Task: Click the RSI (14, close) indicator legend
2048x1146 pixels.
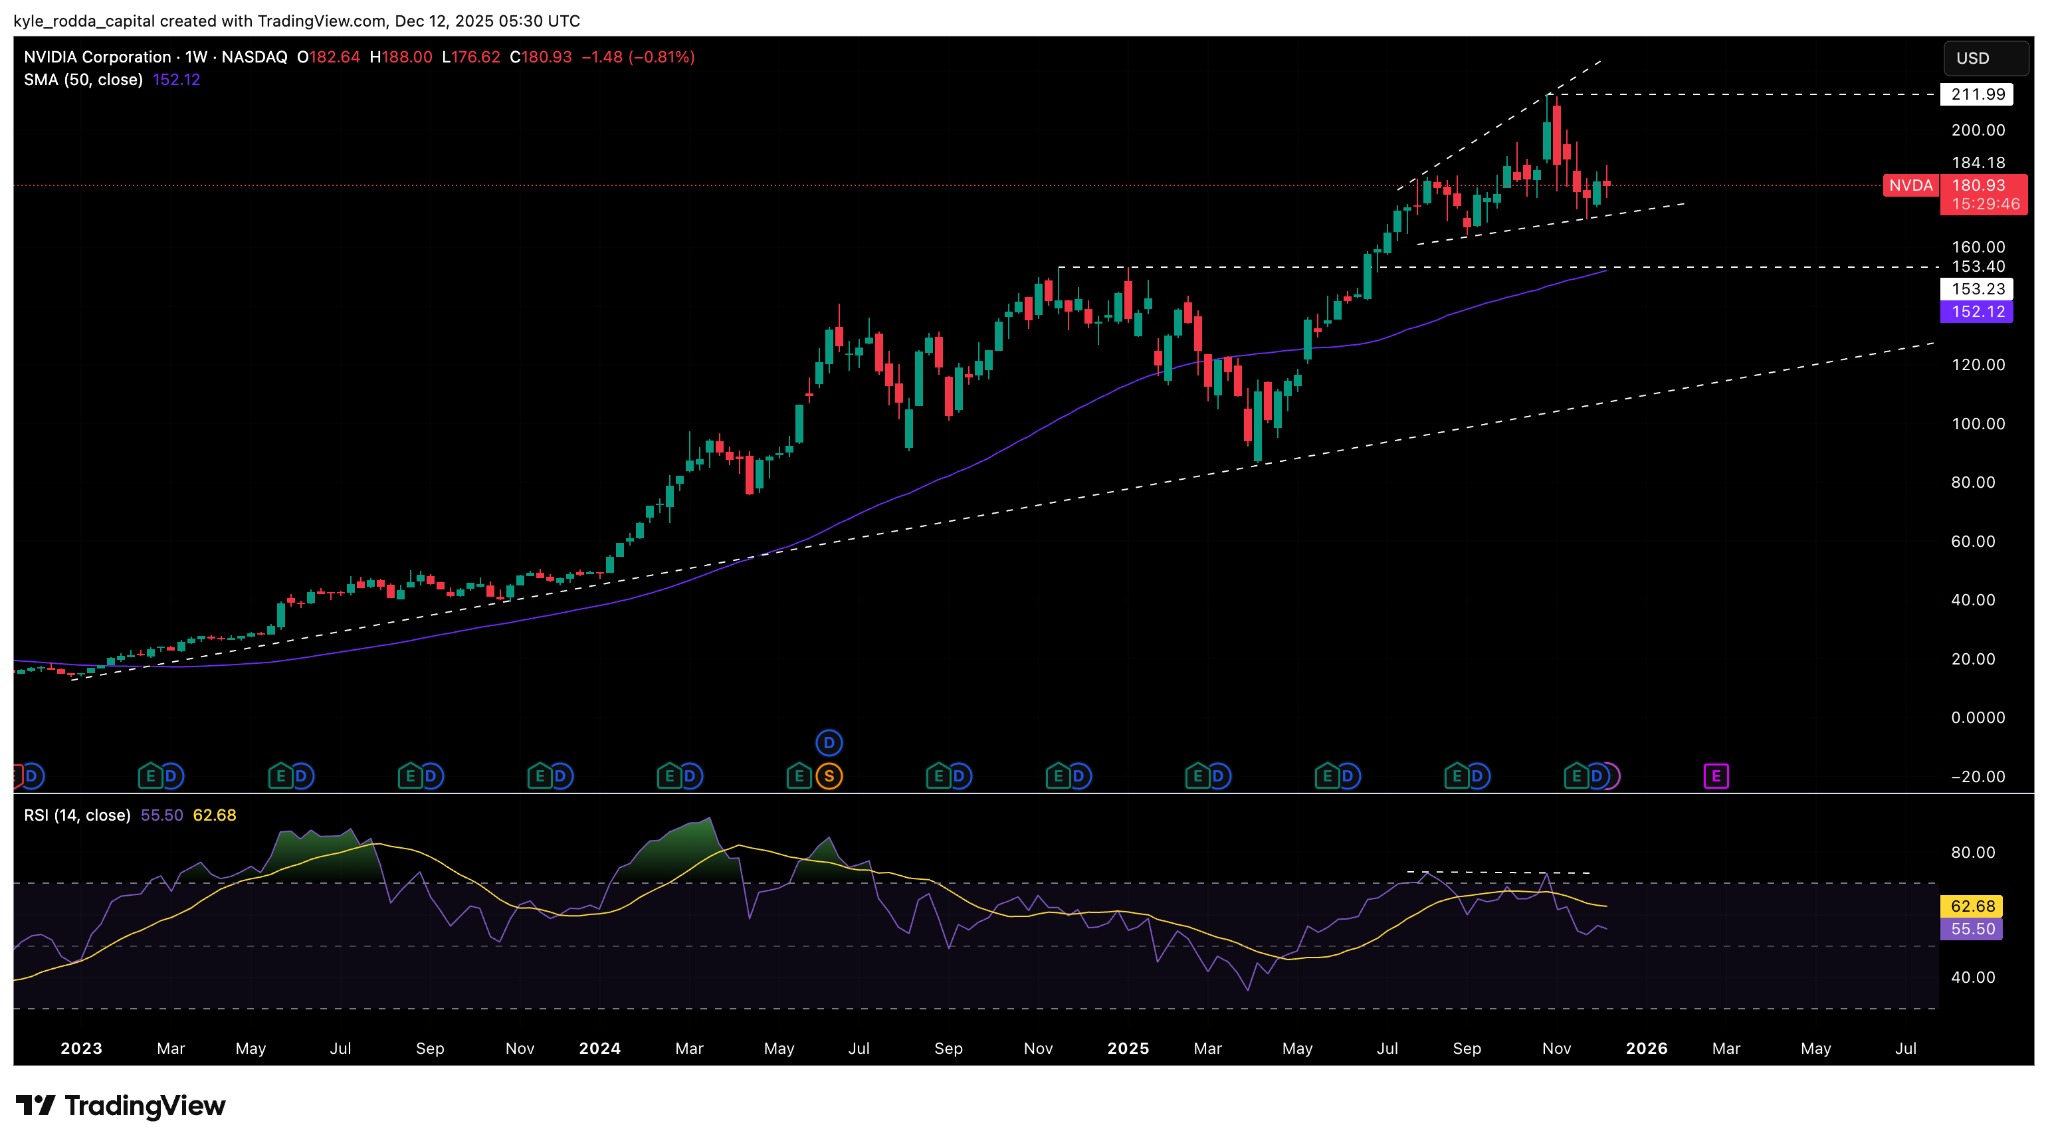Action: click(77, 816)
